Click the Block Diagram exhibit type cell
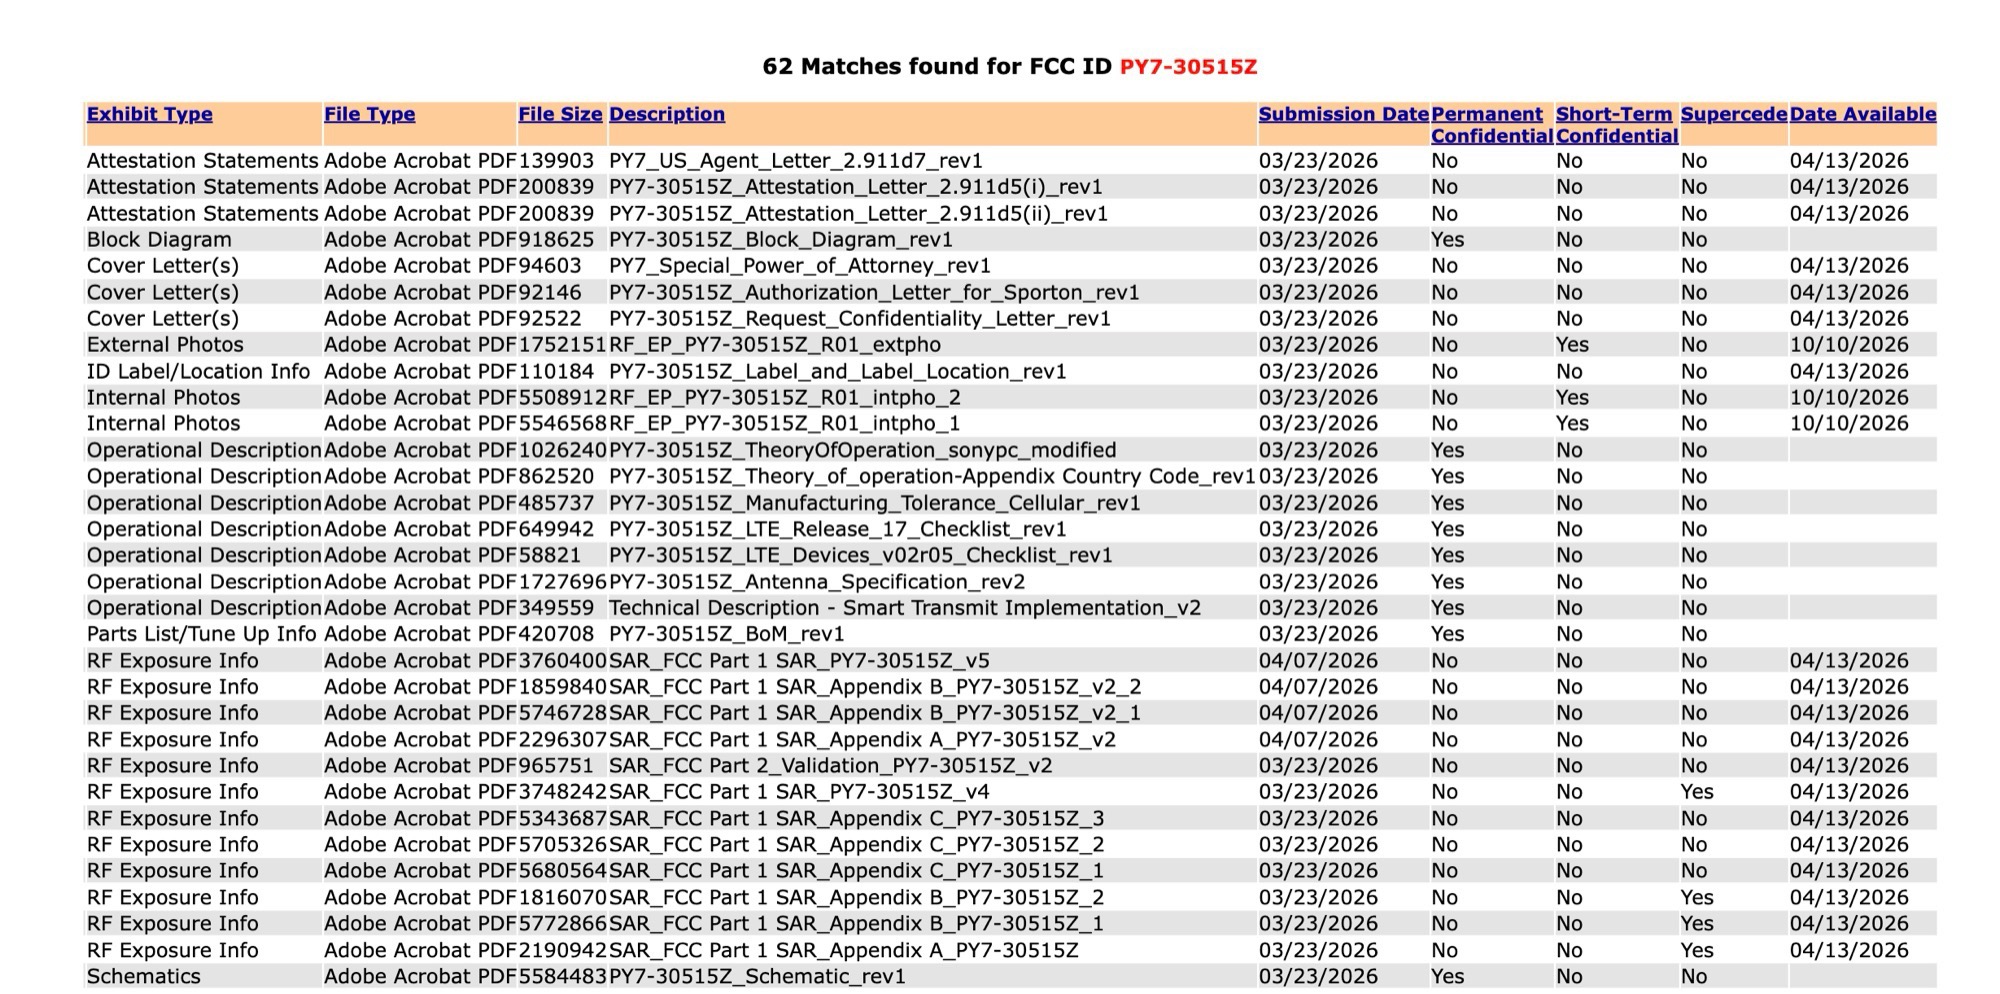 (159, 240)
